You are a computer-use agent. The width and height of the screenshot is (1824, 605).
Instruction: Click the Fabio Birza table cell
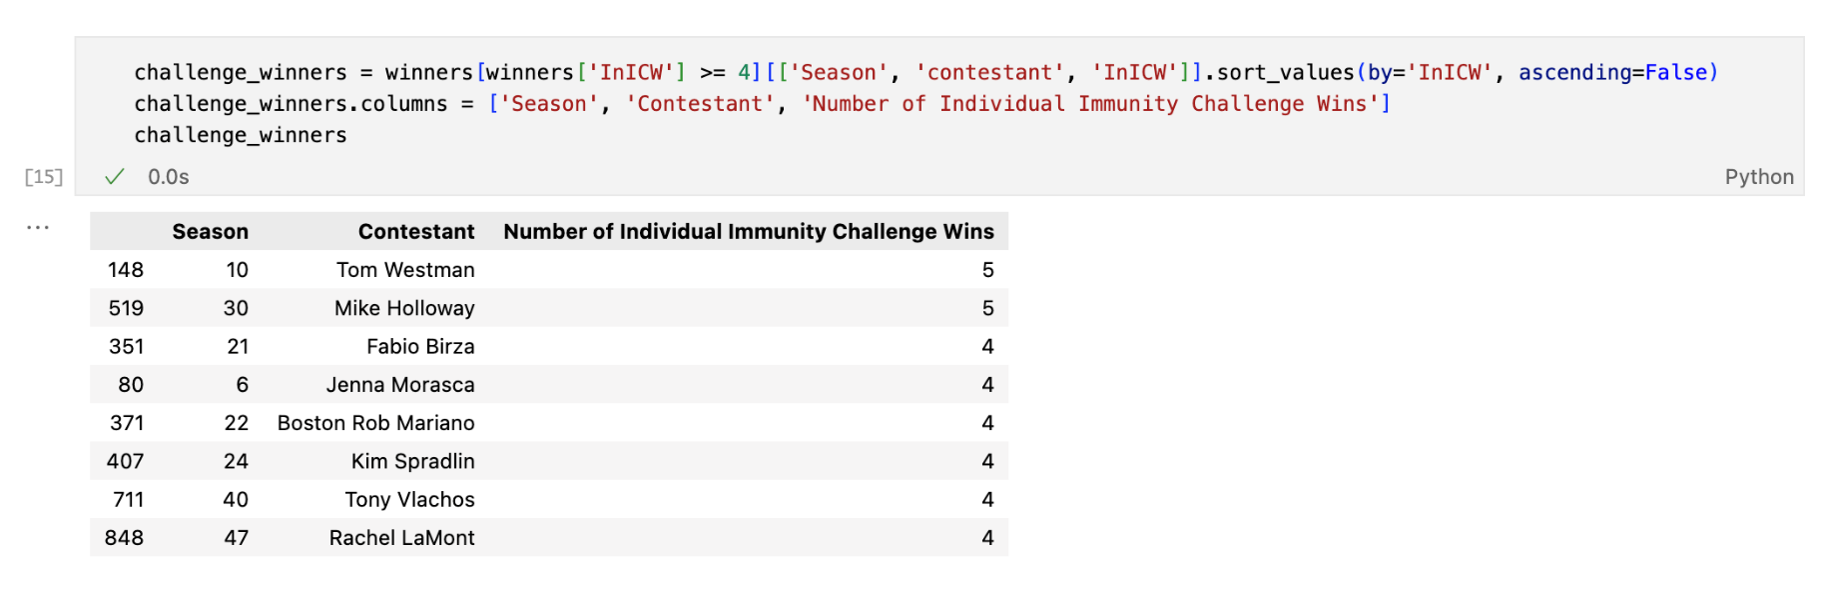pyautogui.click(x=420, y=347)
